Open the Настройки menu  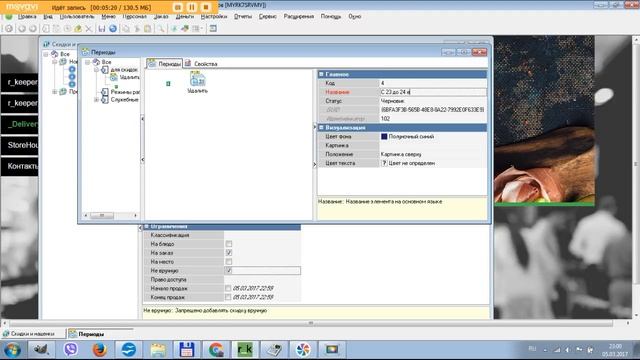(213, 16)
